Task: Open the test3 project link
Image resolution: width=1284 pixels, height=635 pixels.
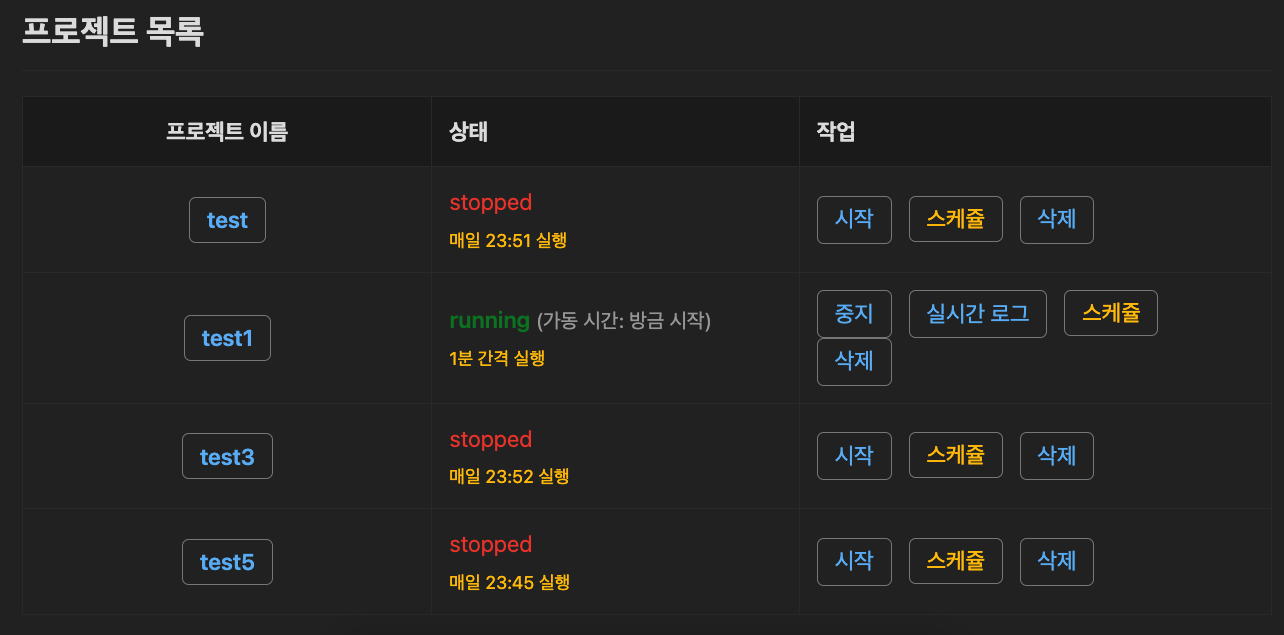Action: coord(227,457)
